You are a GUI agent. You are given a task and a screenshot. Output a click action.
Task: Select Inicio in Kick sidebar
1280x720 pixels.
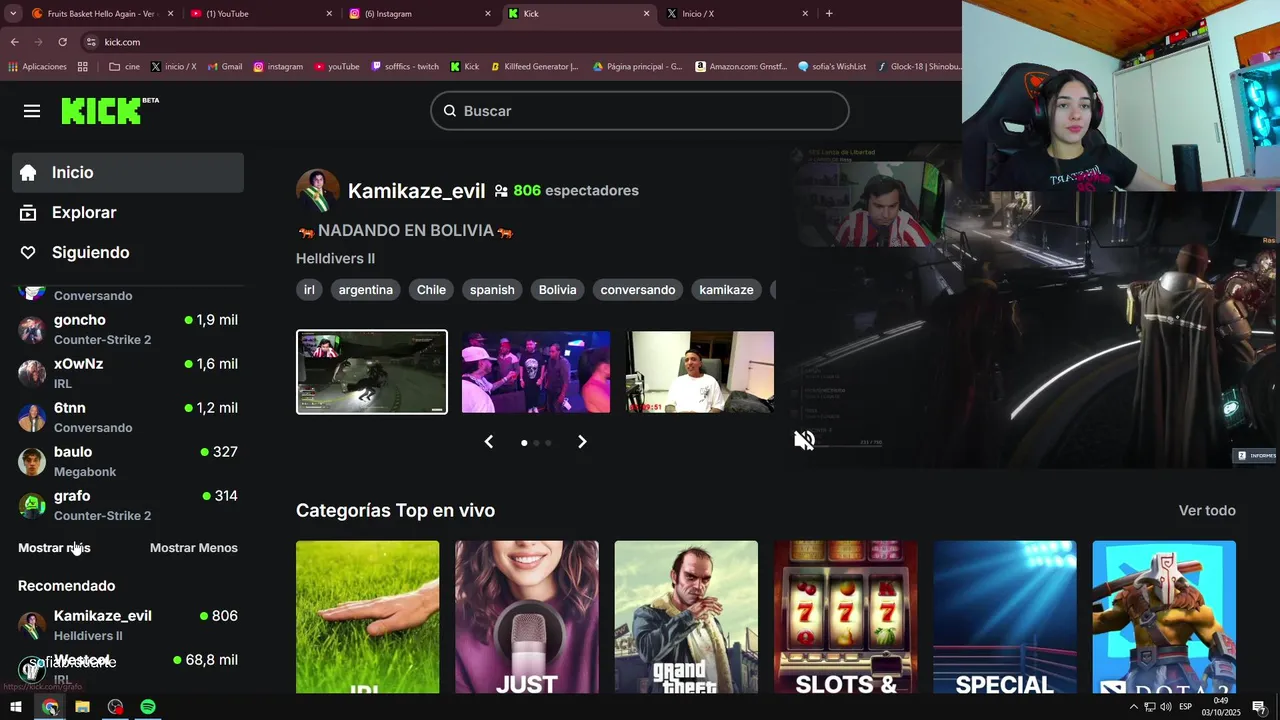(x=128, y=172)
